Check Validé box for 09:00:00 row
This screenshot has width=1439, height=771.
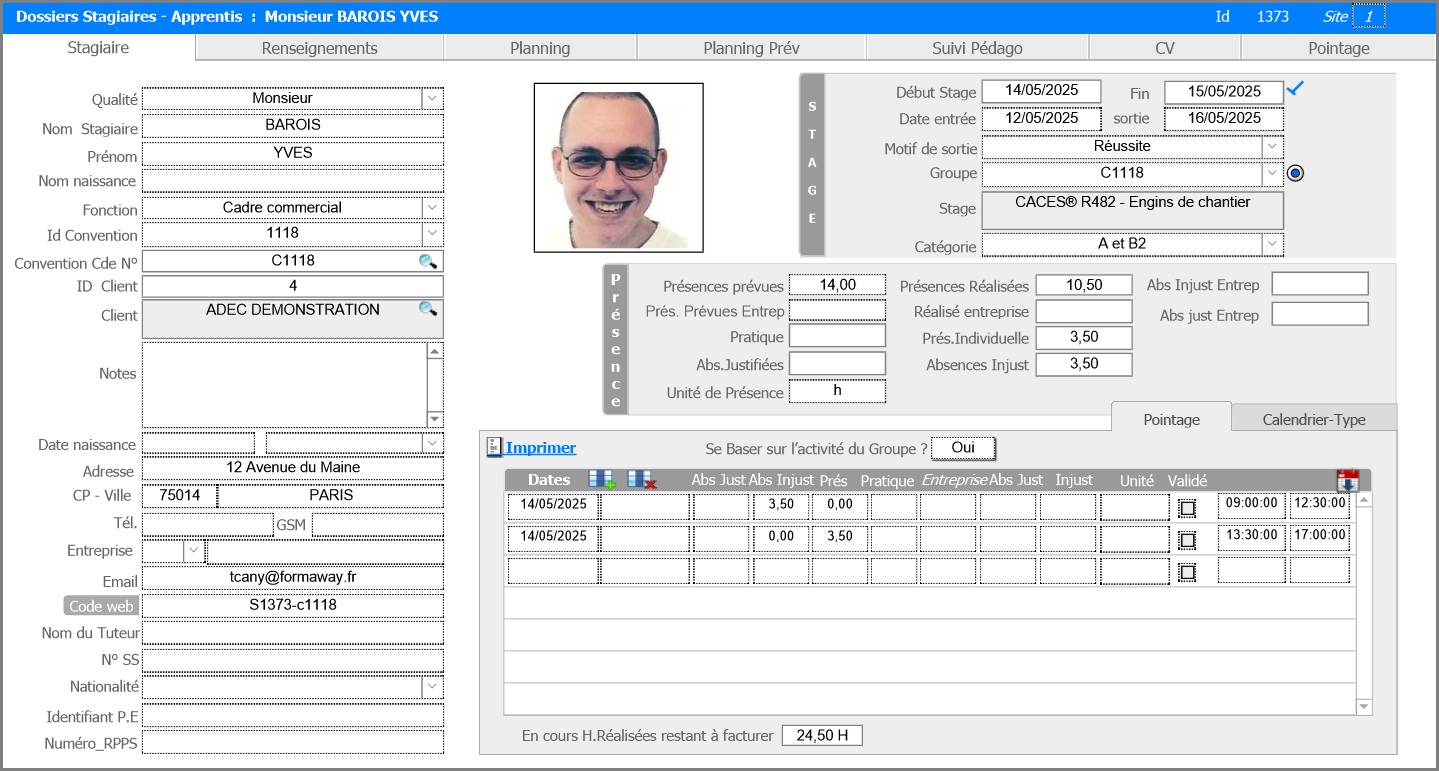(1187, 508)
